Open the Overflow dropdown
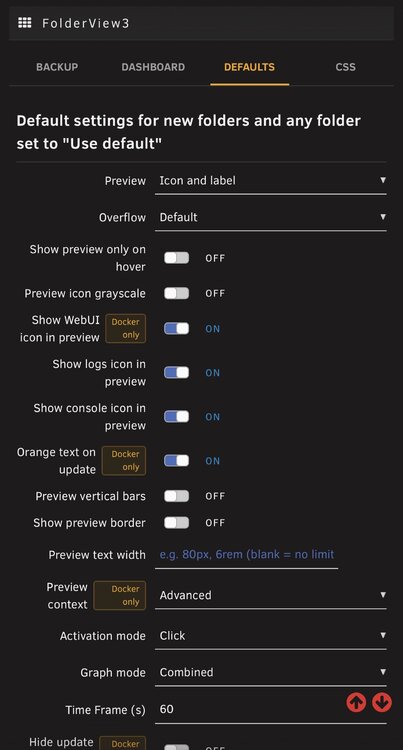 (x=271, y=218)
